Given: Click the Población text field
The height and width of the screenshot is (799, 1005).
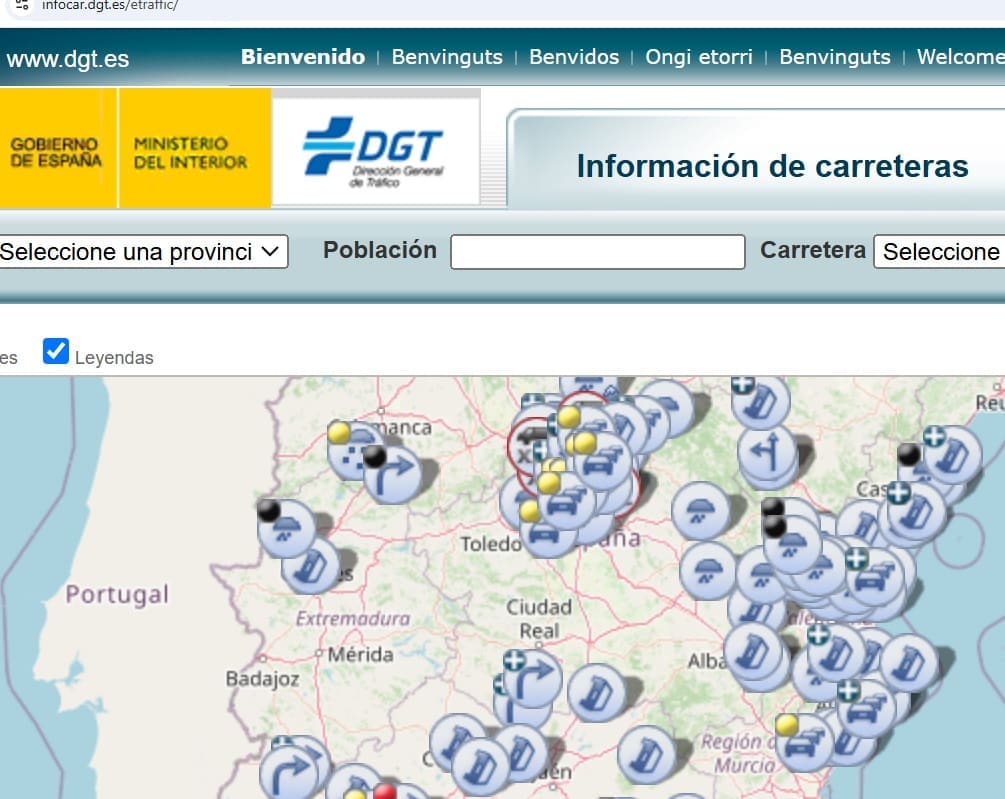Looking at the screenshot, I should click(x=598, y=252).
